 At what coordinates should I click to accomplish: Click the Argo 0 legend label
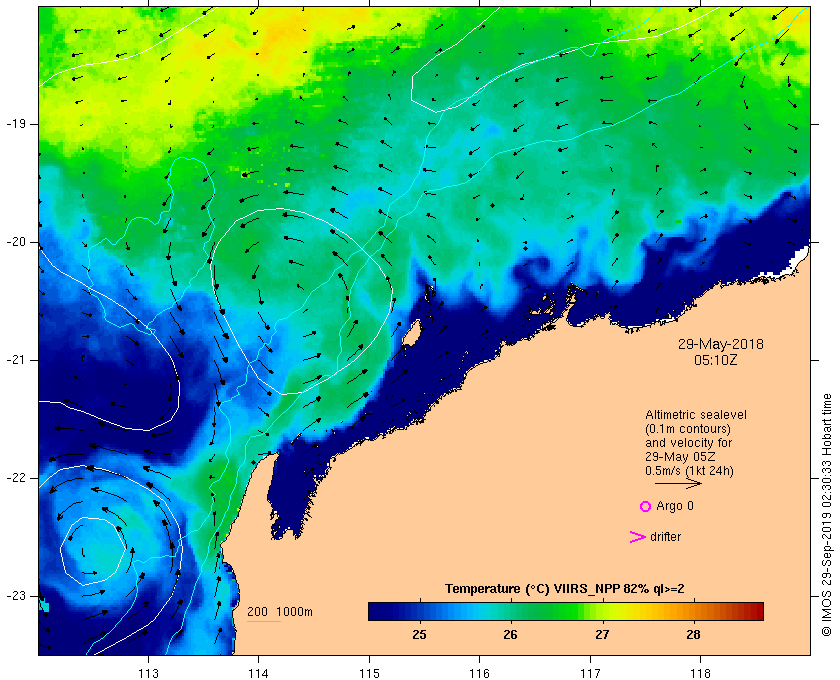click(x=675, y=506)
